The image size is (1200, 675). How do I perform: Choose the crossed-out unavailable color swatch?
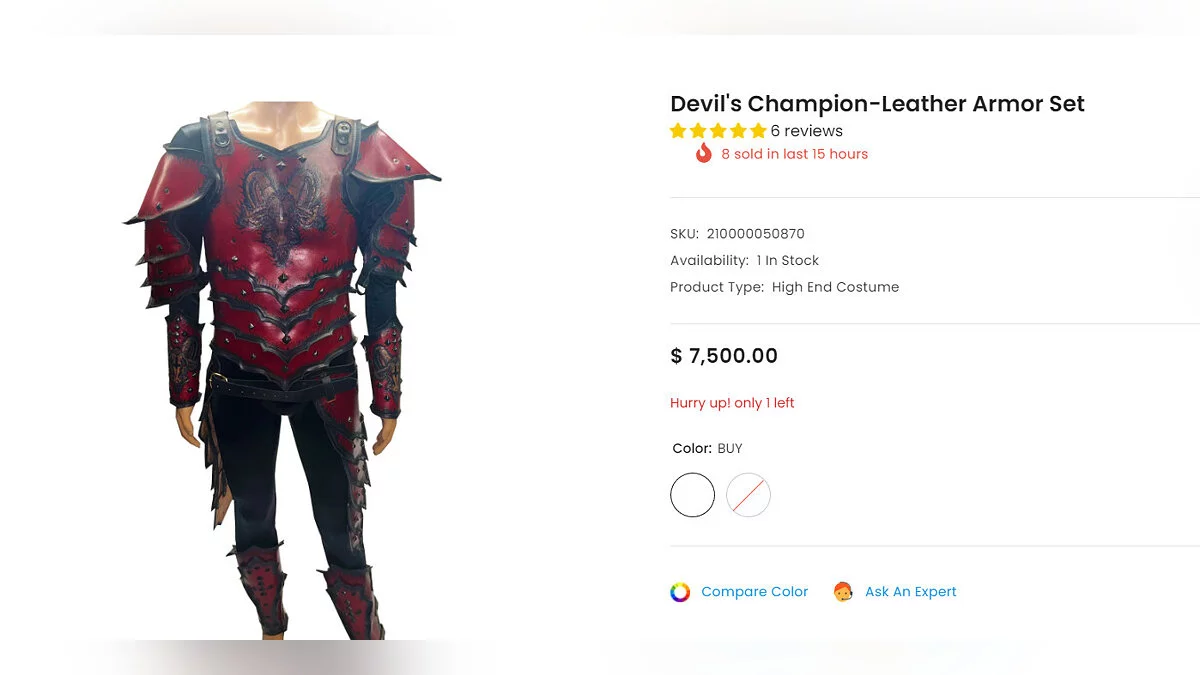[x=748, y=495]
